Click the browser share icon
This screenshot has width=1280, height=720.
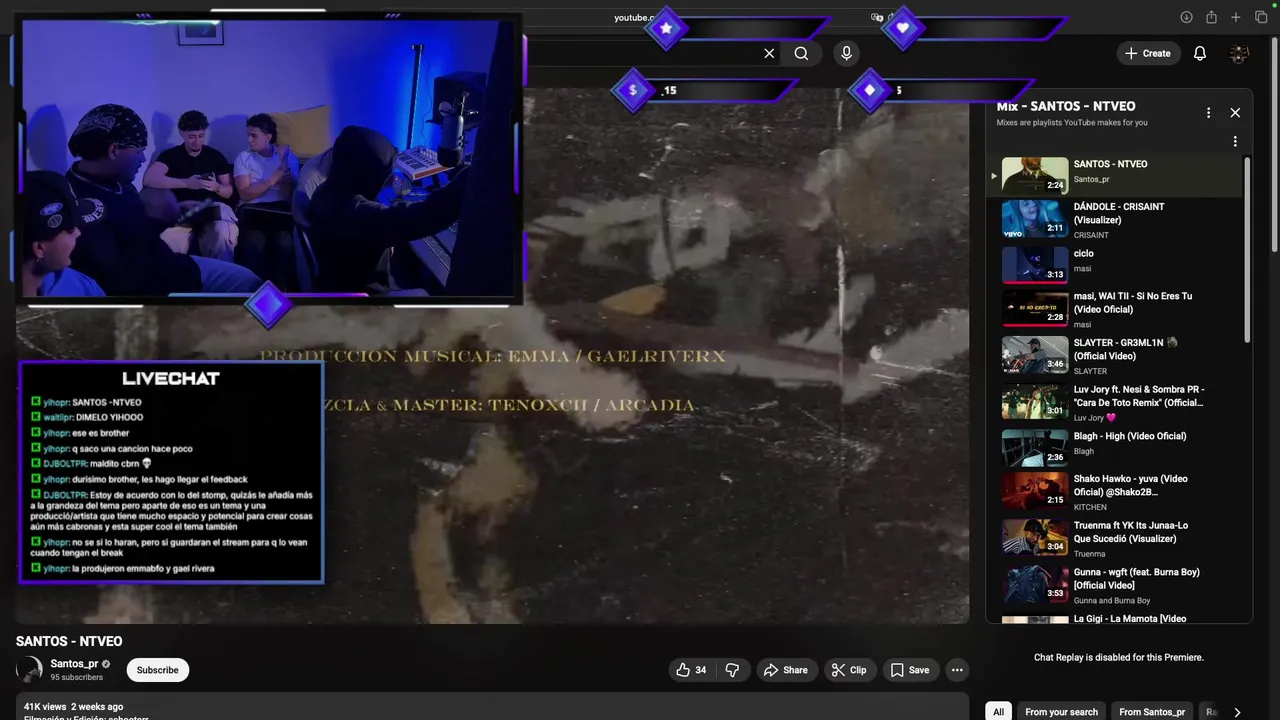1211,17
